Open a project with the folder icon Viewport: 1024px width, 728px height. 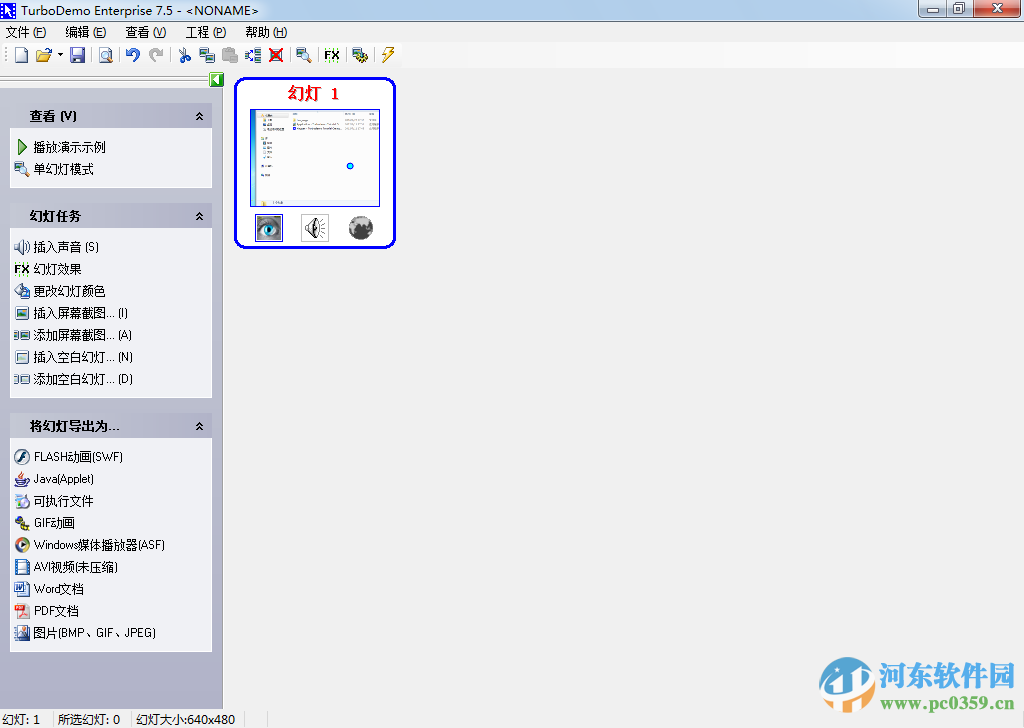pyautogui.click(x=43, y=55)
